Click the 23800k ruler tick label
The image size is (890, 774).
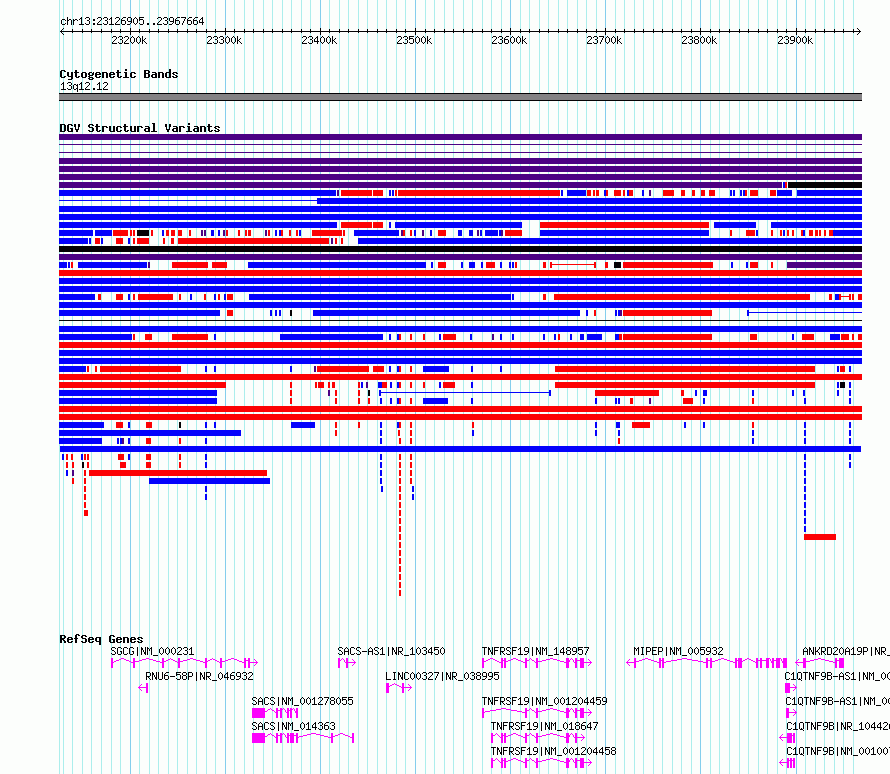point(699,40)
